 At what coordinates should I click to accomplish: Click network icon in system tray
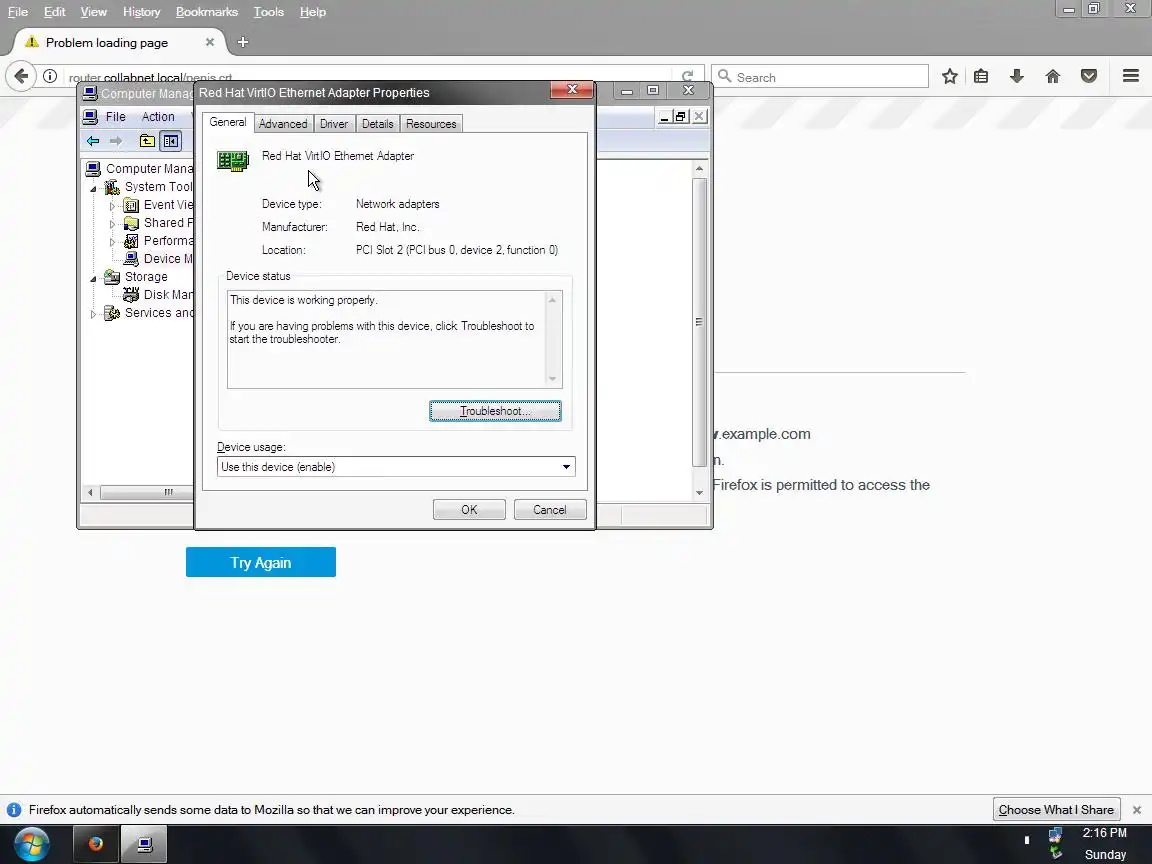(1056, 836)
